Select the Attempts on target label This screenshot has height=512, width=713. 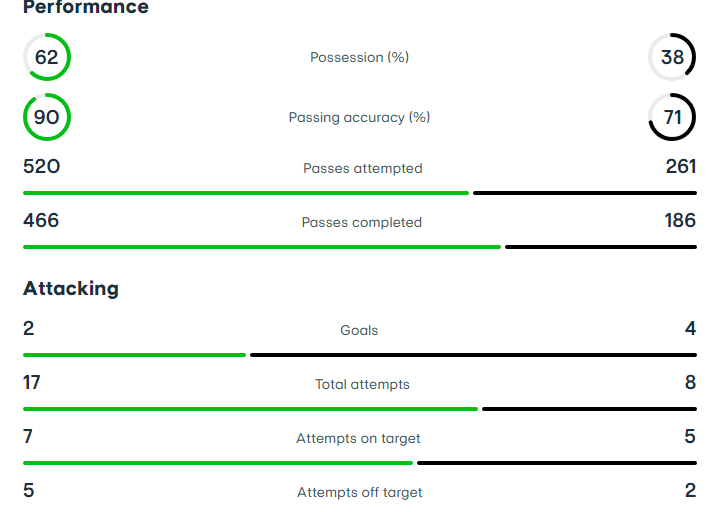click(x=359, y=438)
